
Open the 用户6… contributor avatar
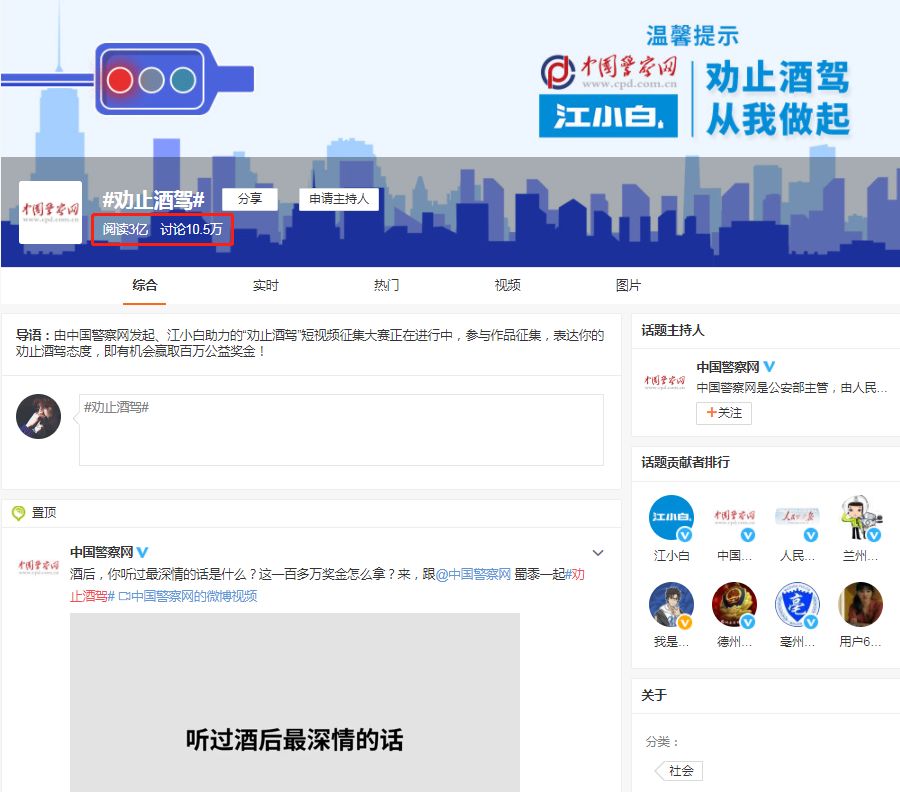click(860, 604)
